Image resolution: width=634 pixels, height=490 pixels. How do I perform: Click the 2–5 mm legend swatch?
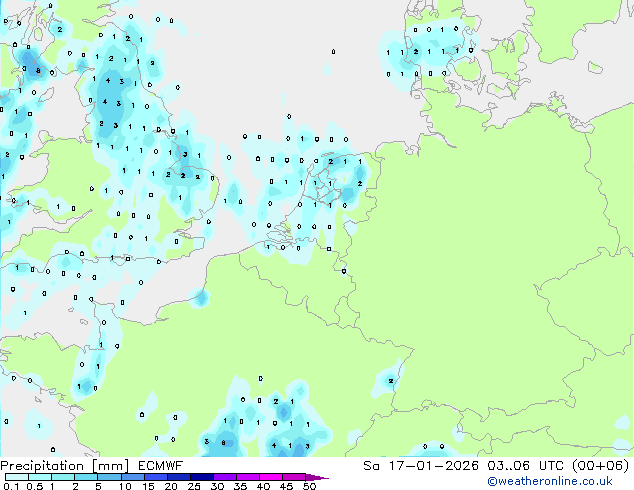[x=86, y=477]
